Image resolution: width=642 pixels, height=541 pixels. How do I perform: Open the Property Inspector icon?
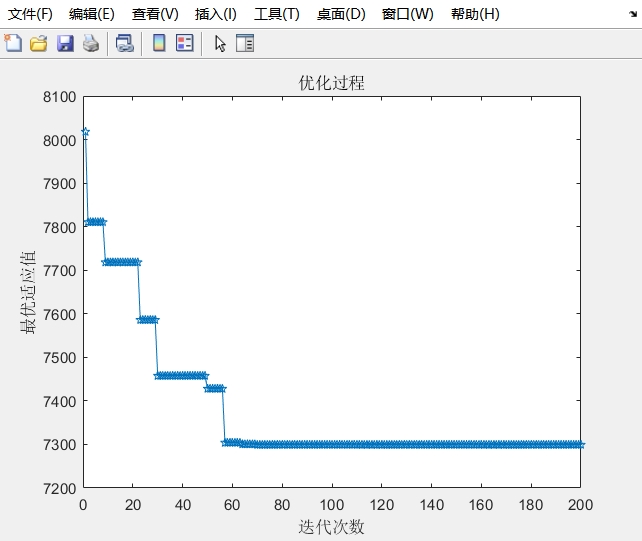tap(245, 43)
